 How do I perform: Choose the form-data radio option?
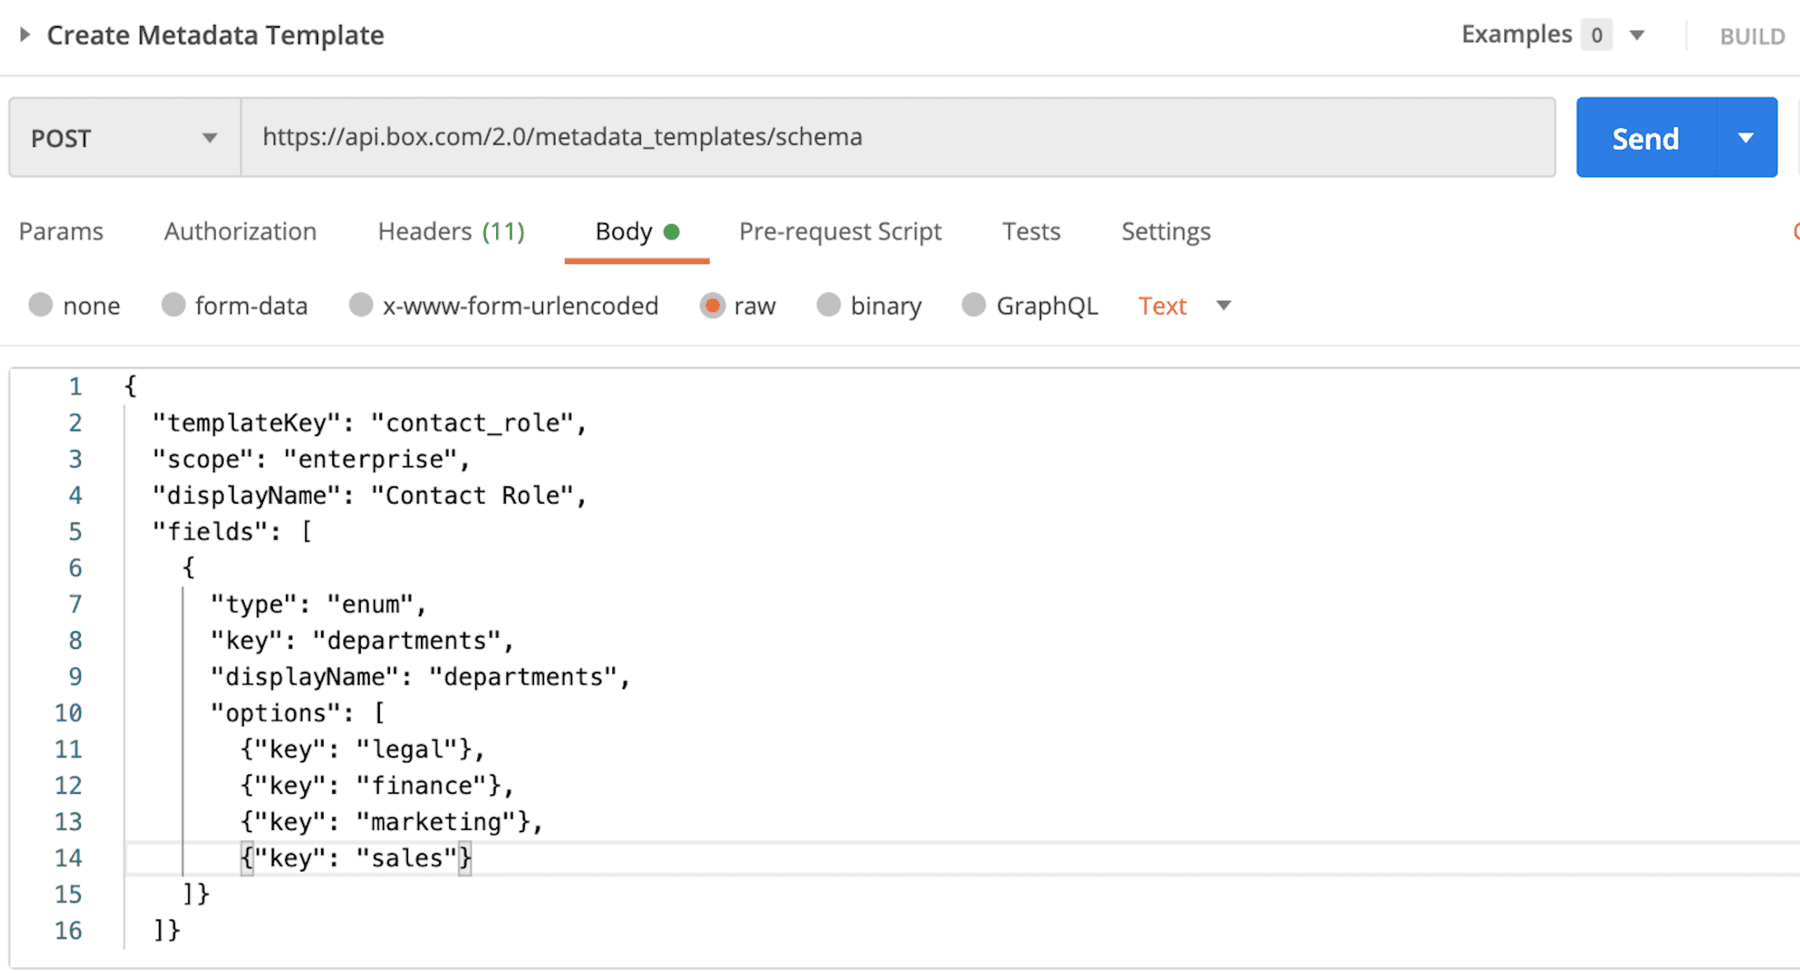tap(174, 306)
